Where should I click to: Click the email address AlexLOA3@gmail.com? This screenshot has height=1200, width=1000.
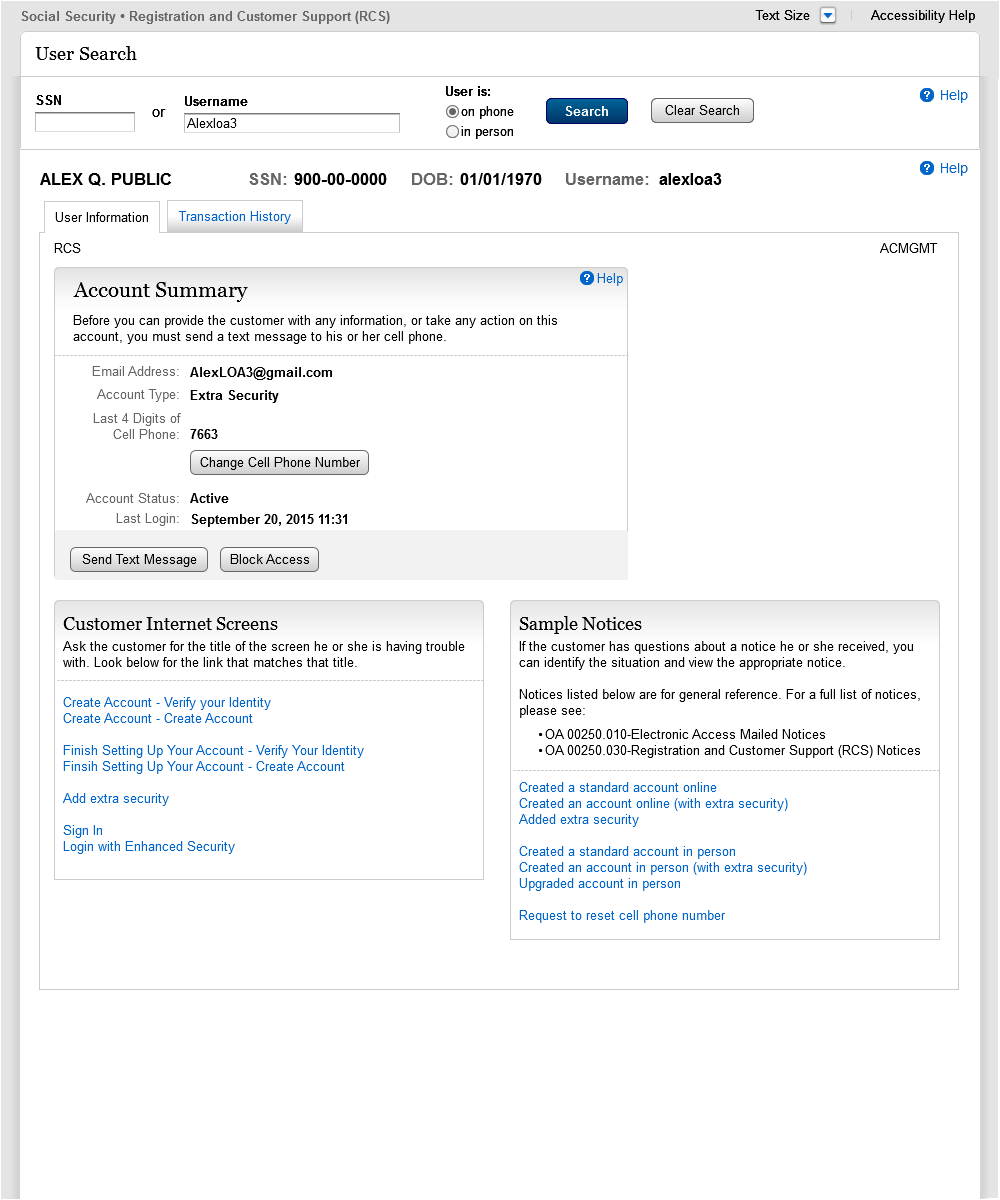(261, 372)
